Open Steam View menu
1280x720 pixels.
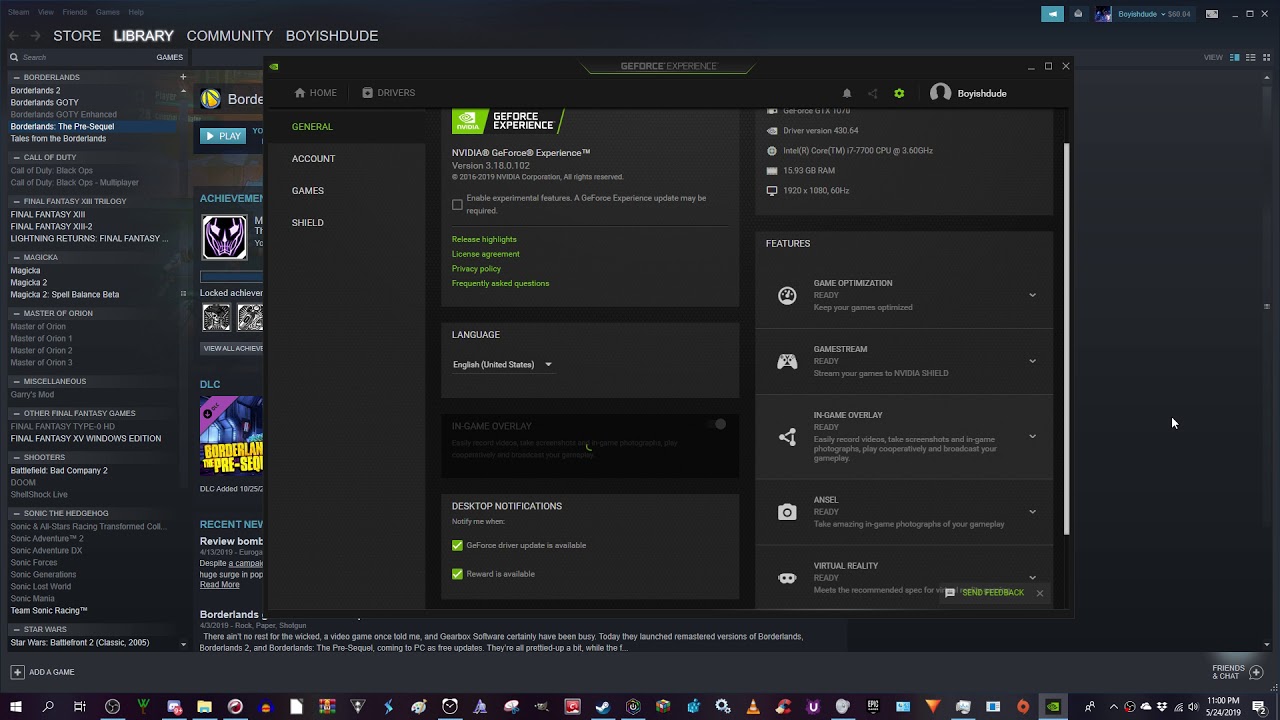(x=46, y=12)
